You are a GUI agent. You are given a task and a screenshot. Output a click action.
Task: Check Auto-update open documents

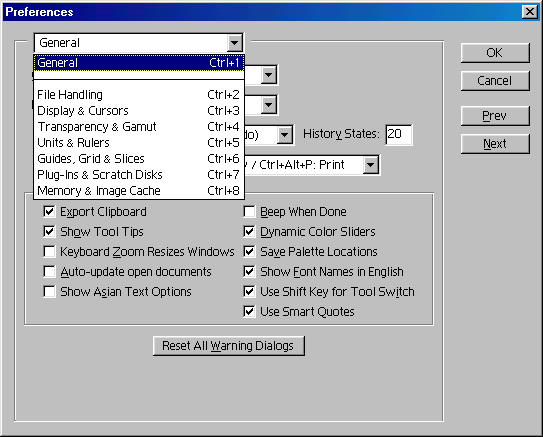click(x=49, y=271)
